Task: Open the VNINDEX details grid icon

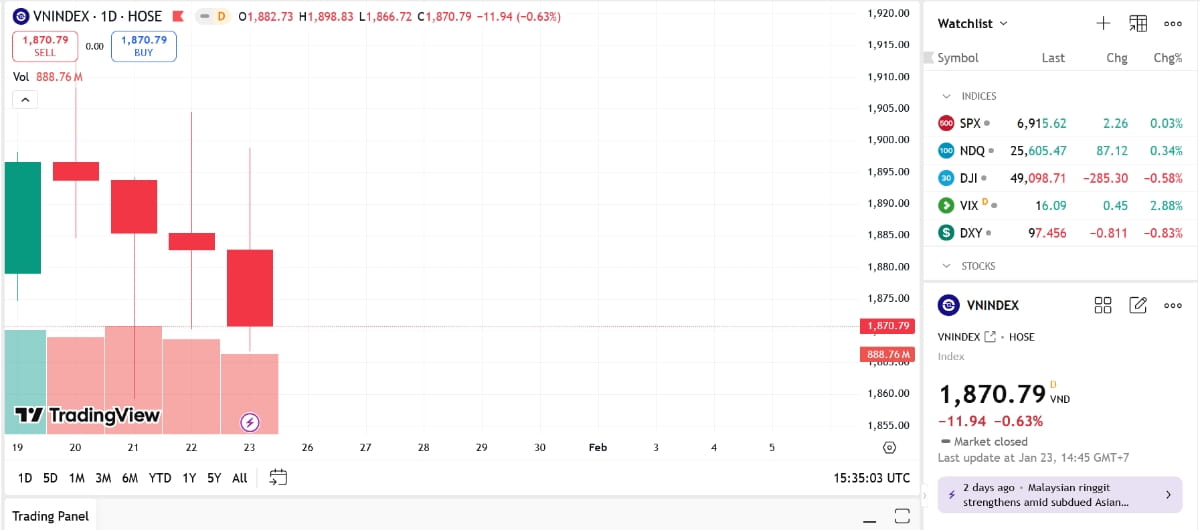Action: click(1103, 305)
